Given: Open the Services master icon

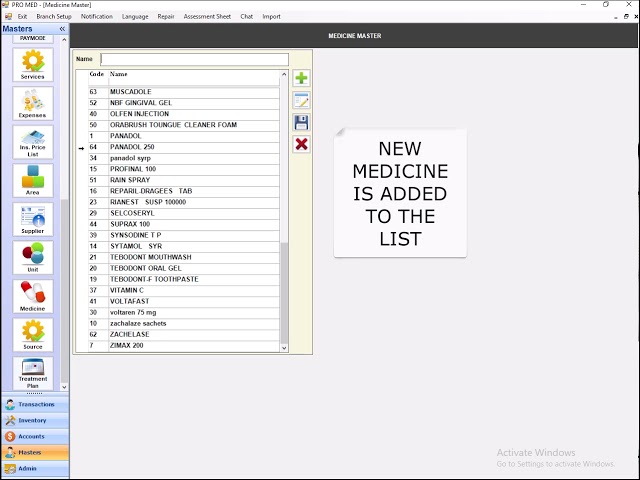Looking at the screenshot, I should coord(33,64).
